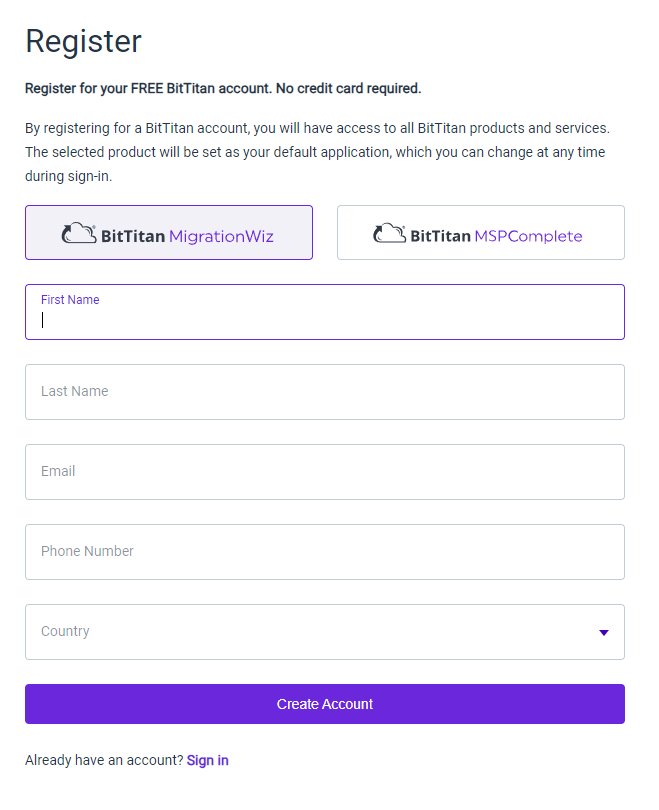Click the Country dropdown arrow icon
This screenshot has height=810, width=659.
coord(603,632)
